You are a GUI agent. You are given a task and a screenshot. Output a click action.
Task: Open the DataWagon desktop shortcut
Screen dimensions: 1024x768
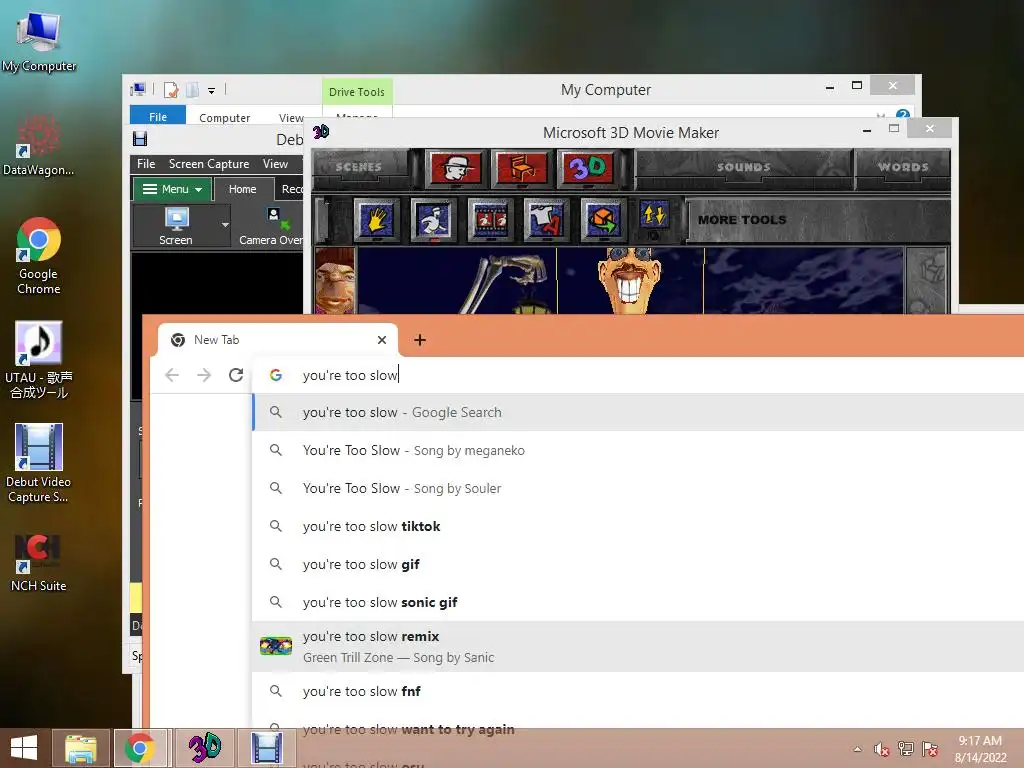(39, 145)
